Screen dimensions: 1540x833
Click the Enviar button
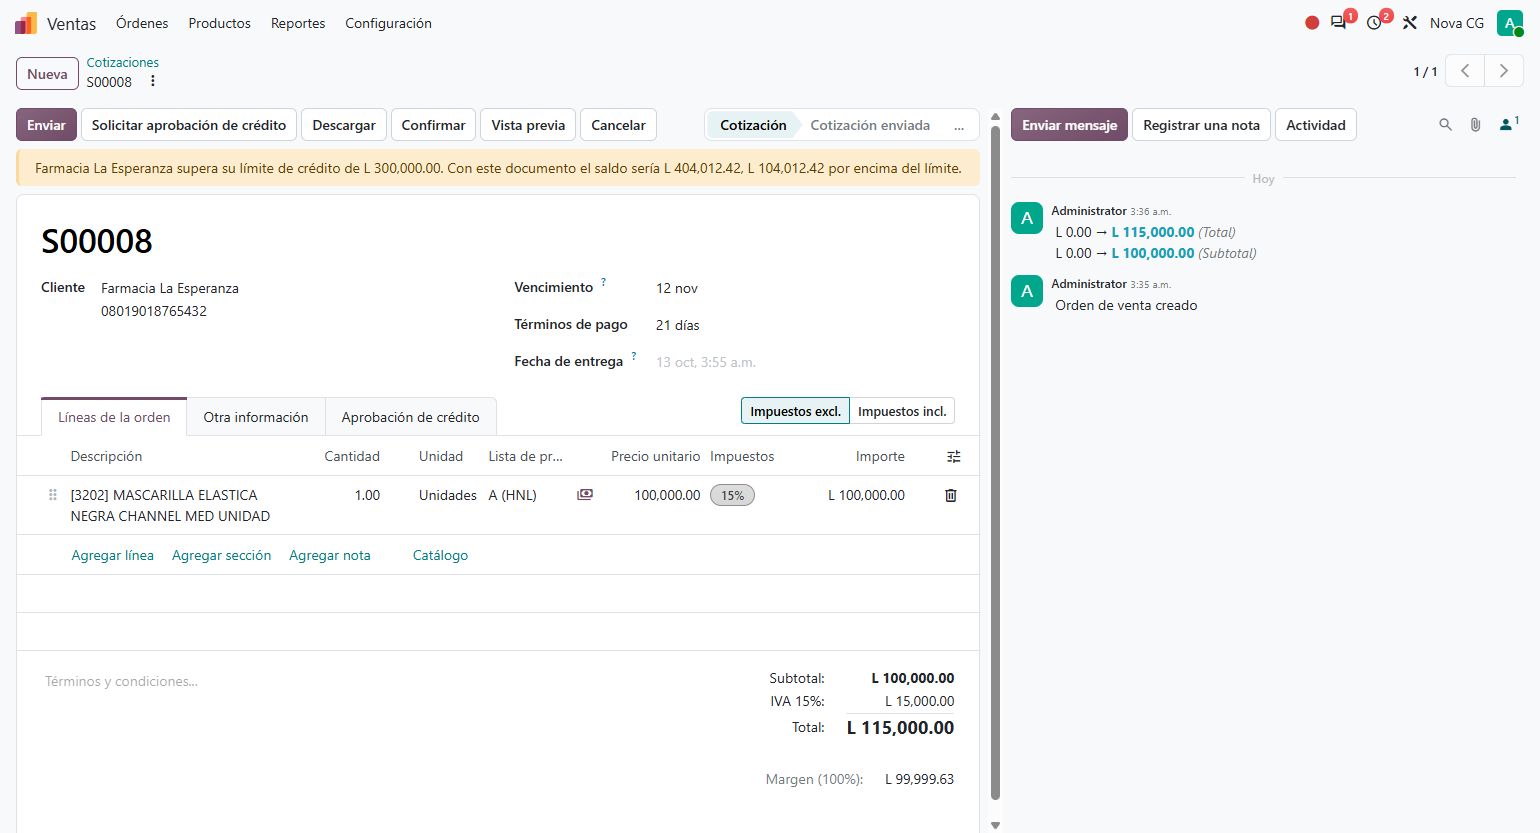[x=46, y=125]
